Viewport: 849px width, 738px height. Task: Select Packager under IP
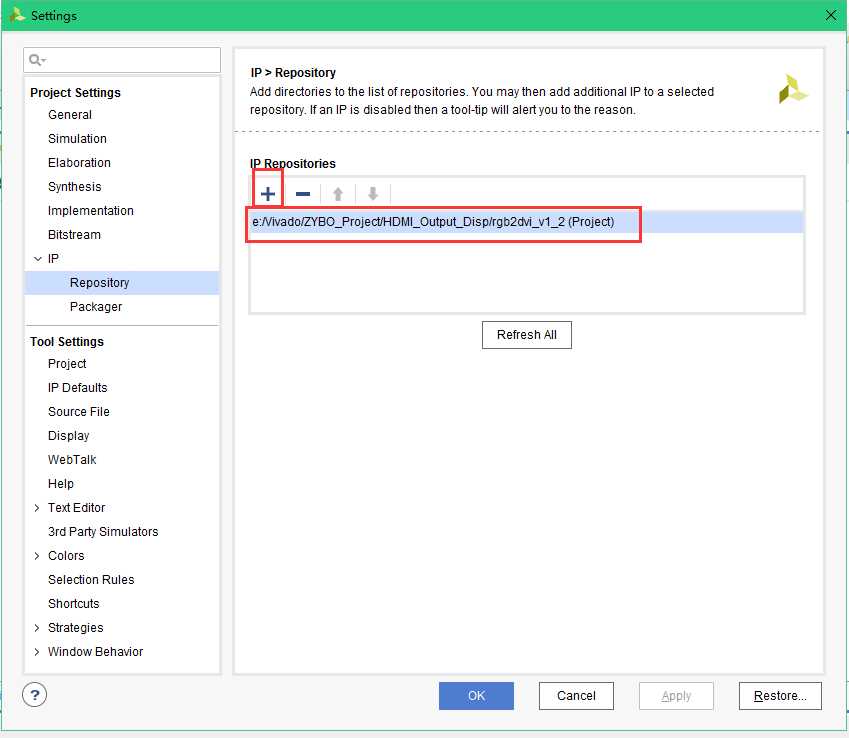tap(96, 307)
